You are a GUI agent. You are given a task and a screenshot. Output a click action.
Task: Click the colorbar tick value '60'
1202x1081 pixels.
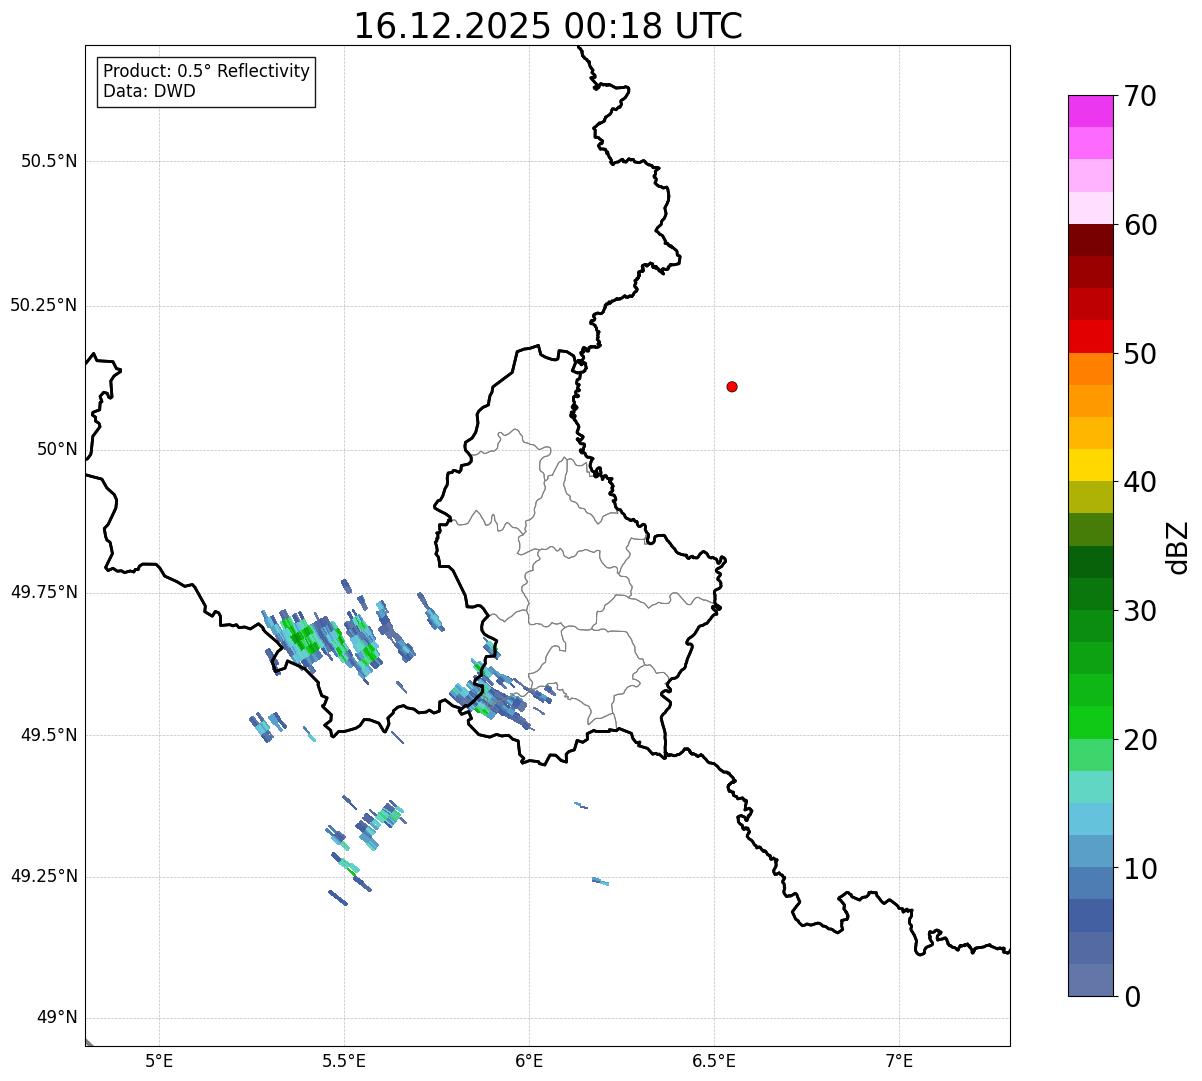pyautogui.click(x=1140, y=225)
